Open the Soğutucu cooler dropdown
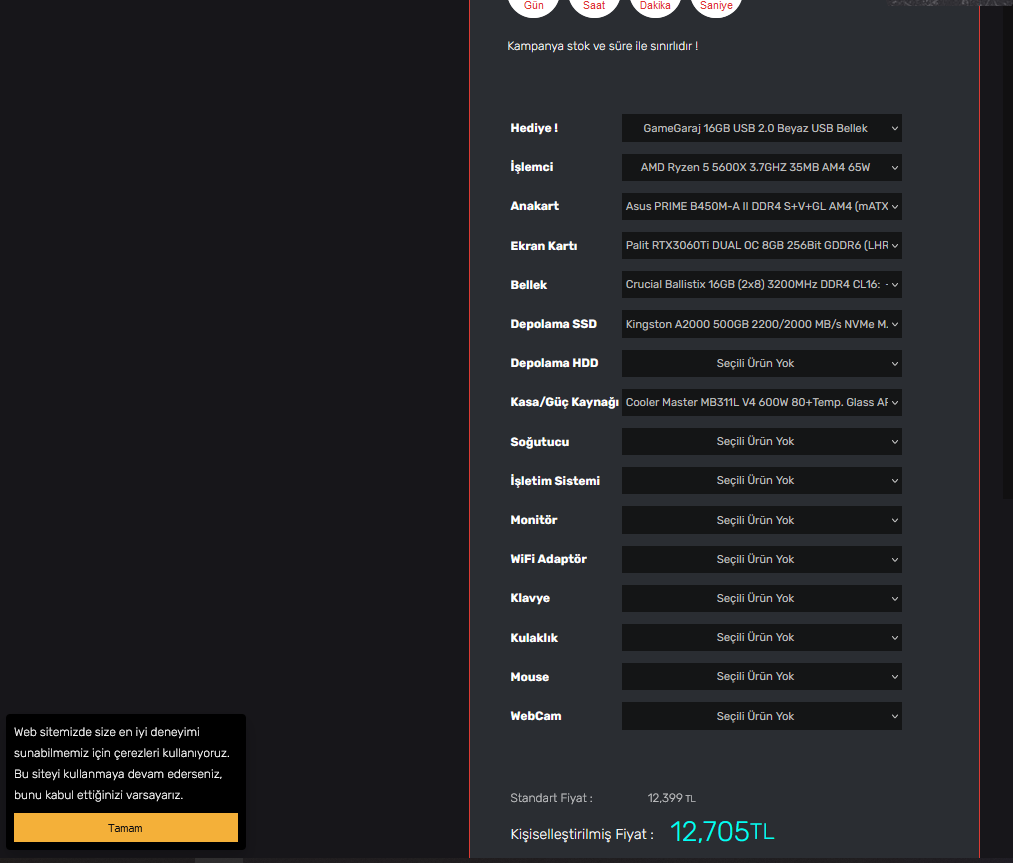The height and width of the screenshot is (863, 1013). pyautogui.click(x=762, y=441)
